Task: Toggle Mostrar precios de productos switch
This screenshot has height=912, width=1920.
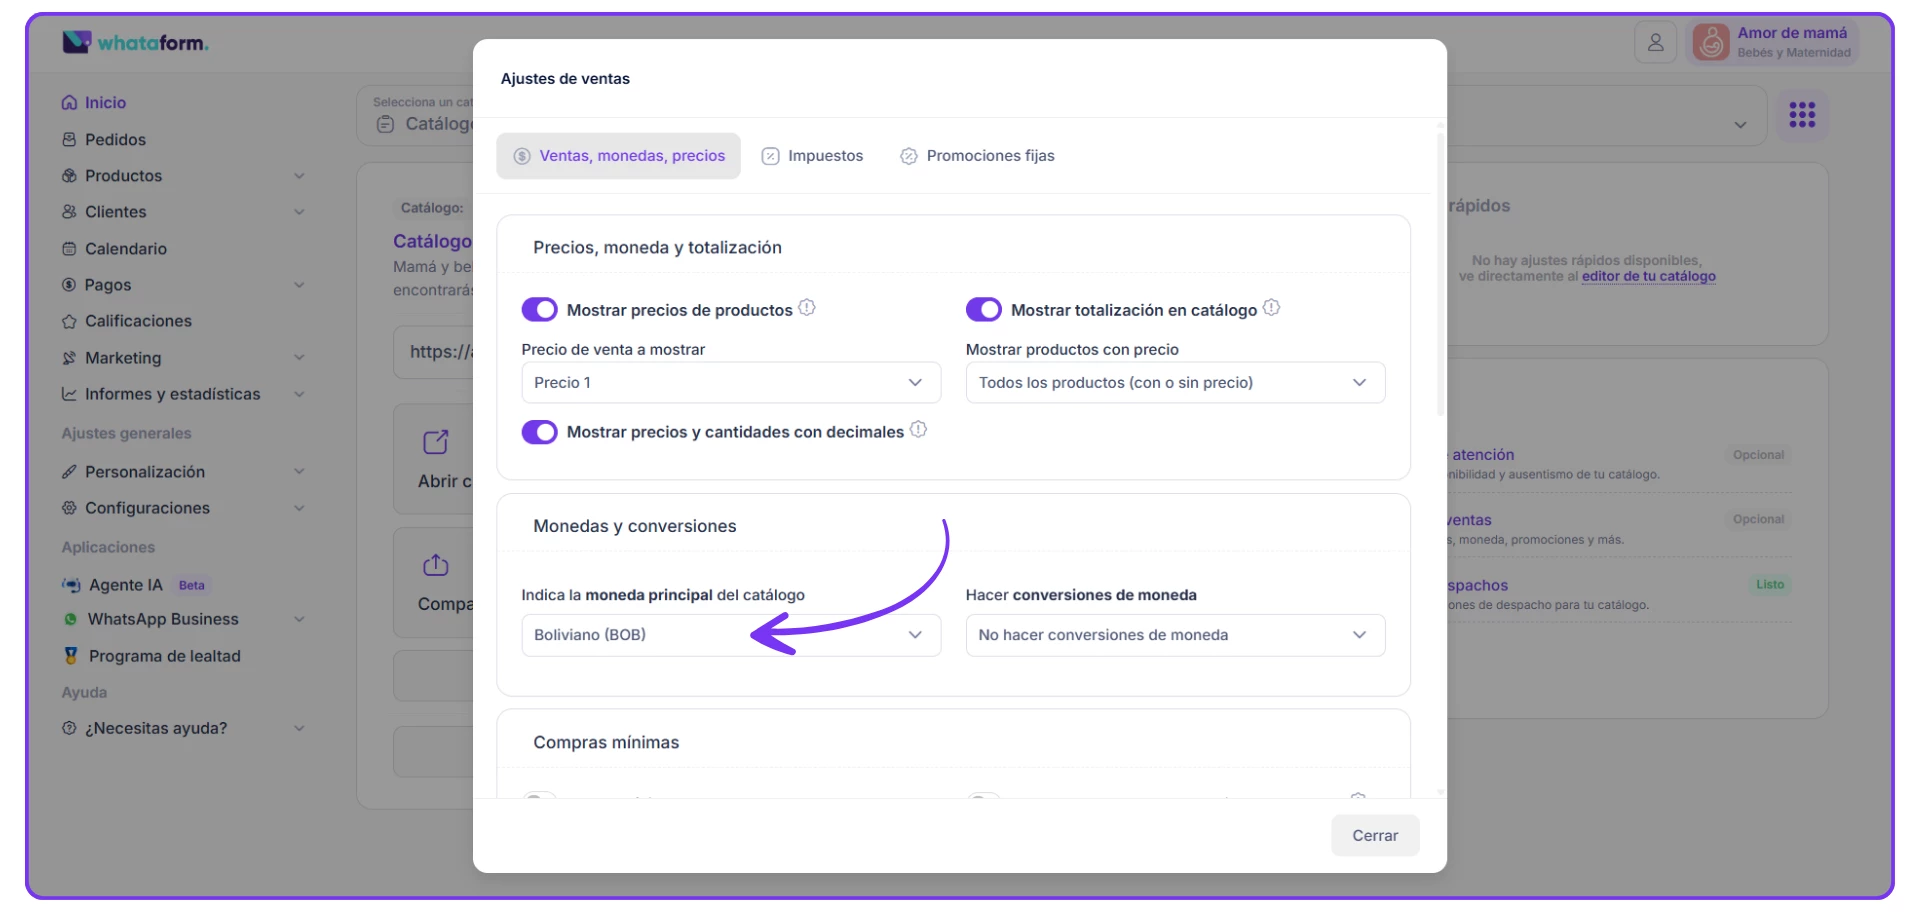Action: pyautogui.click(x=540, y=310)
